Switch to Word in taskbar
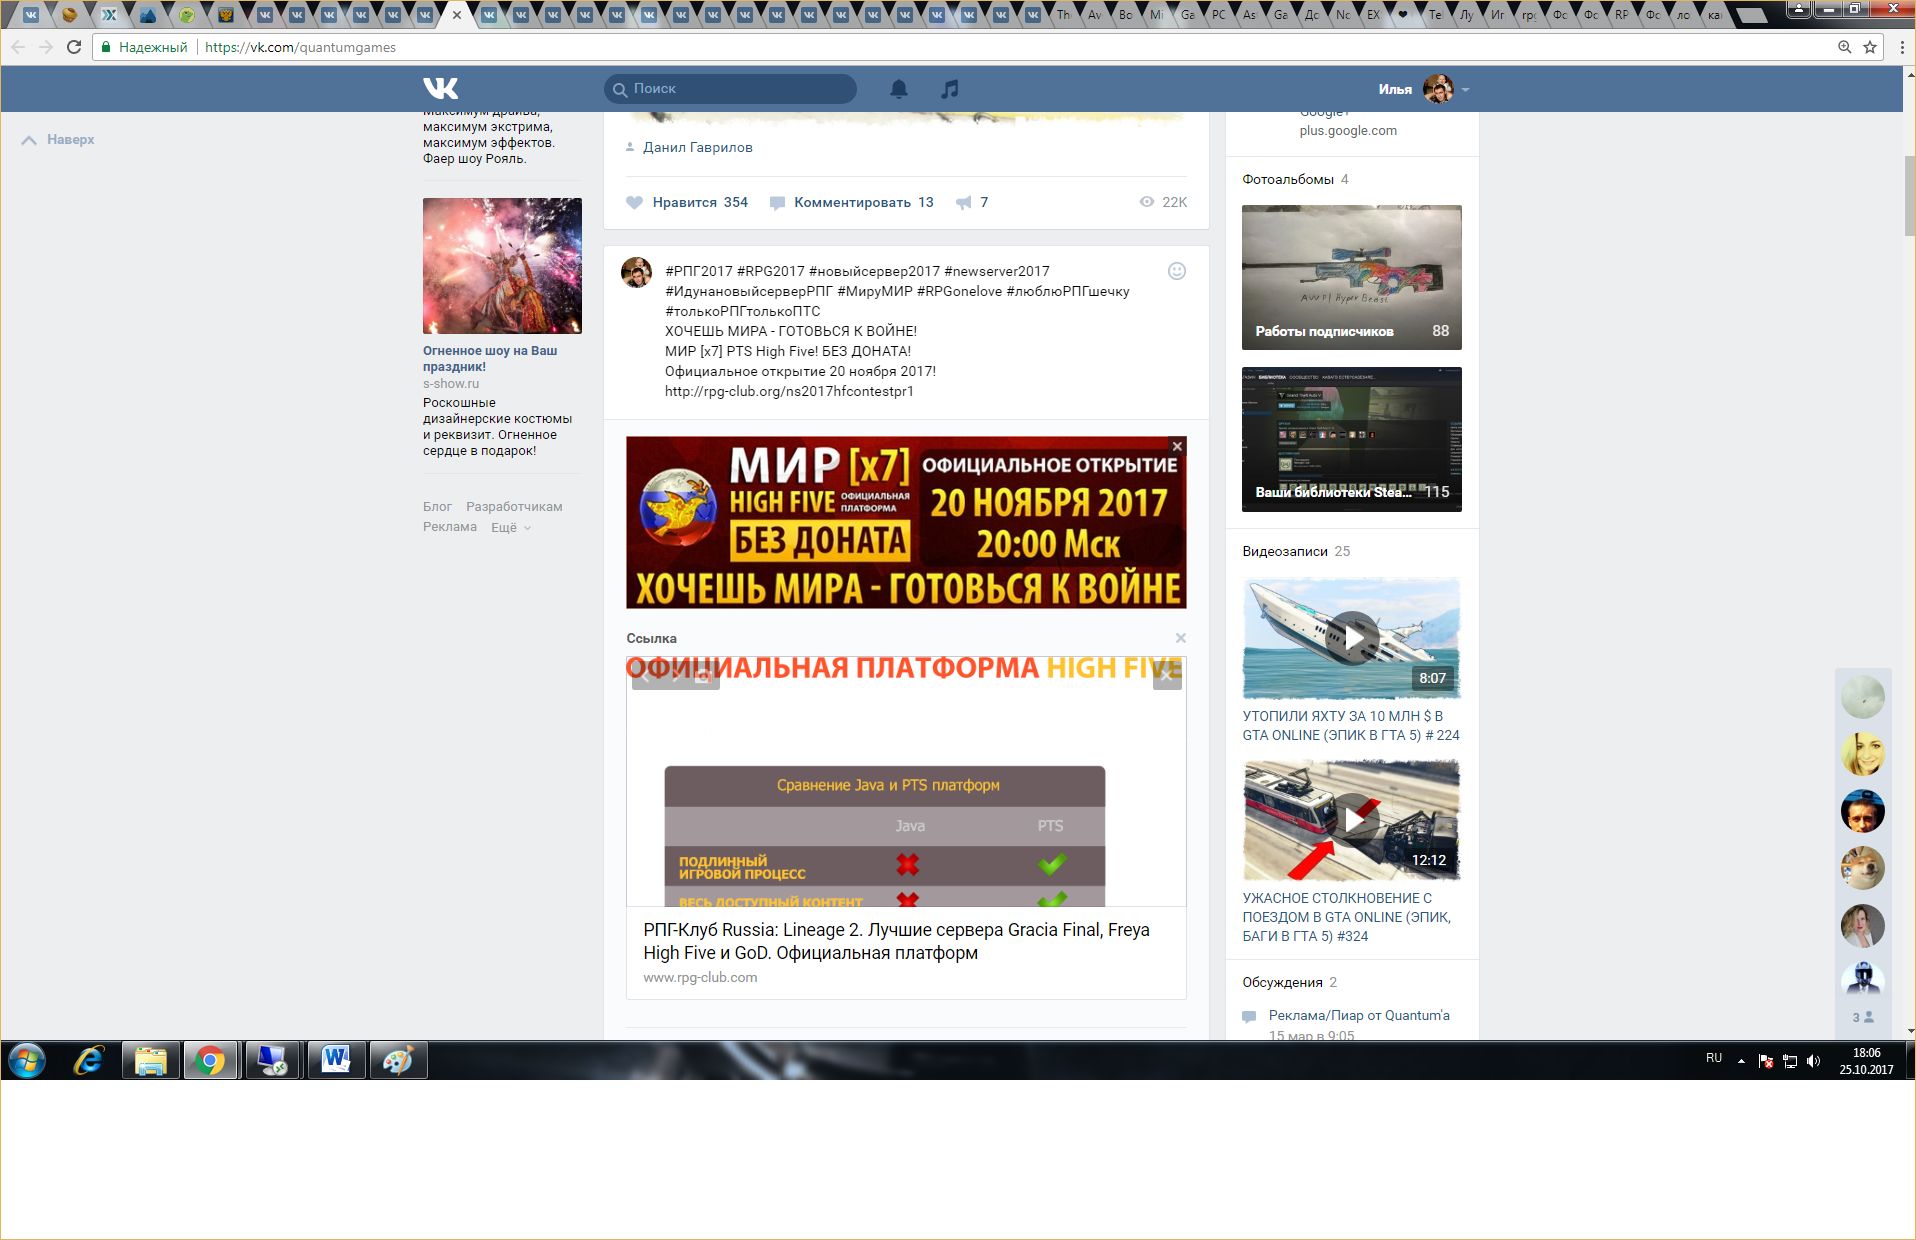The height and width of the screenshot is (1240, 1916). tap(336, 1060)
